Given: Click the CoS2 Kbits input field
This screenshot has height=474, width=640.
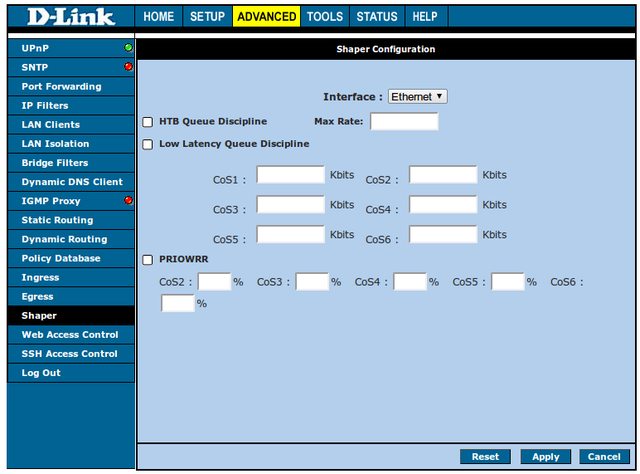Looking at the screenshot, I should click(443, 175).
